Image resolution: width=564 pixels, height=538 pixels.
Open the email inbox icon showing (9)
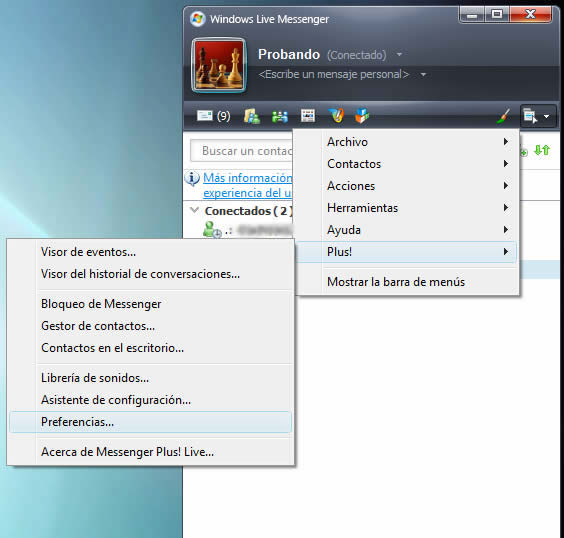point(213,116)
